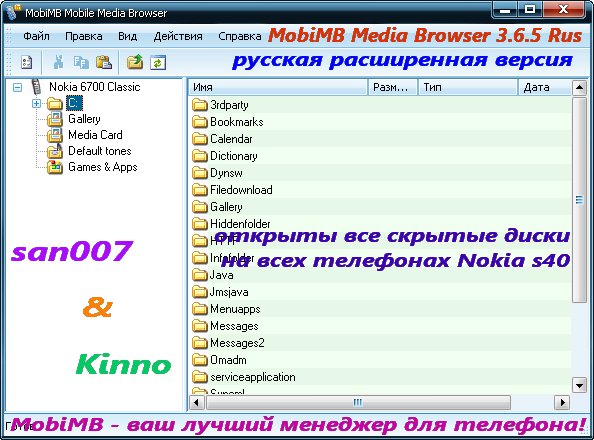Maximize the MobiMB window

point(530,9)
